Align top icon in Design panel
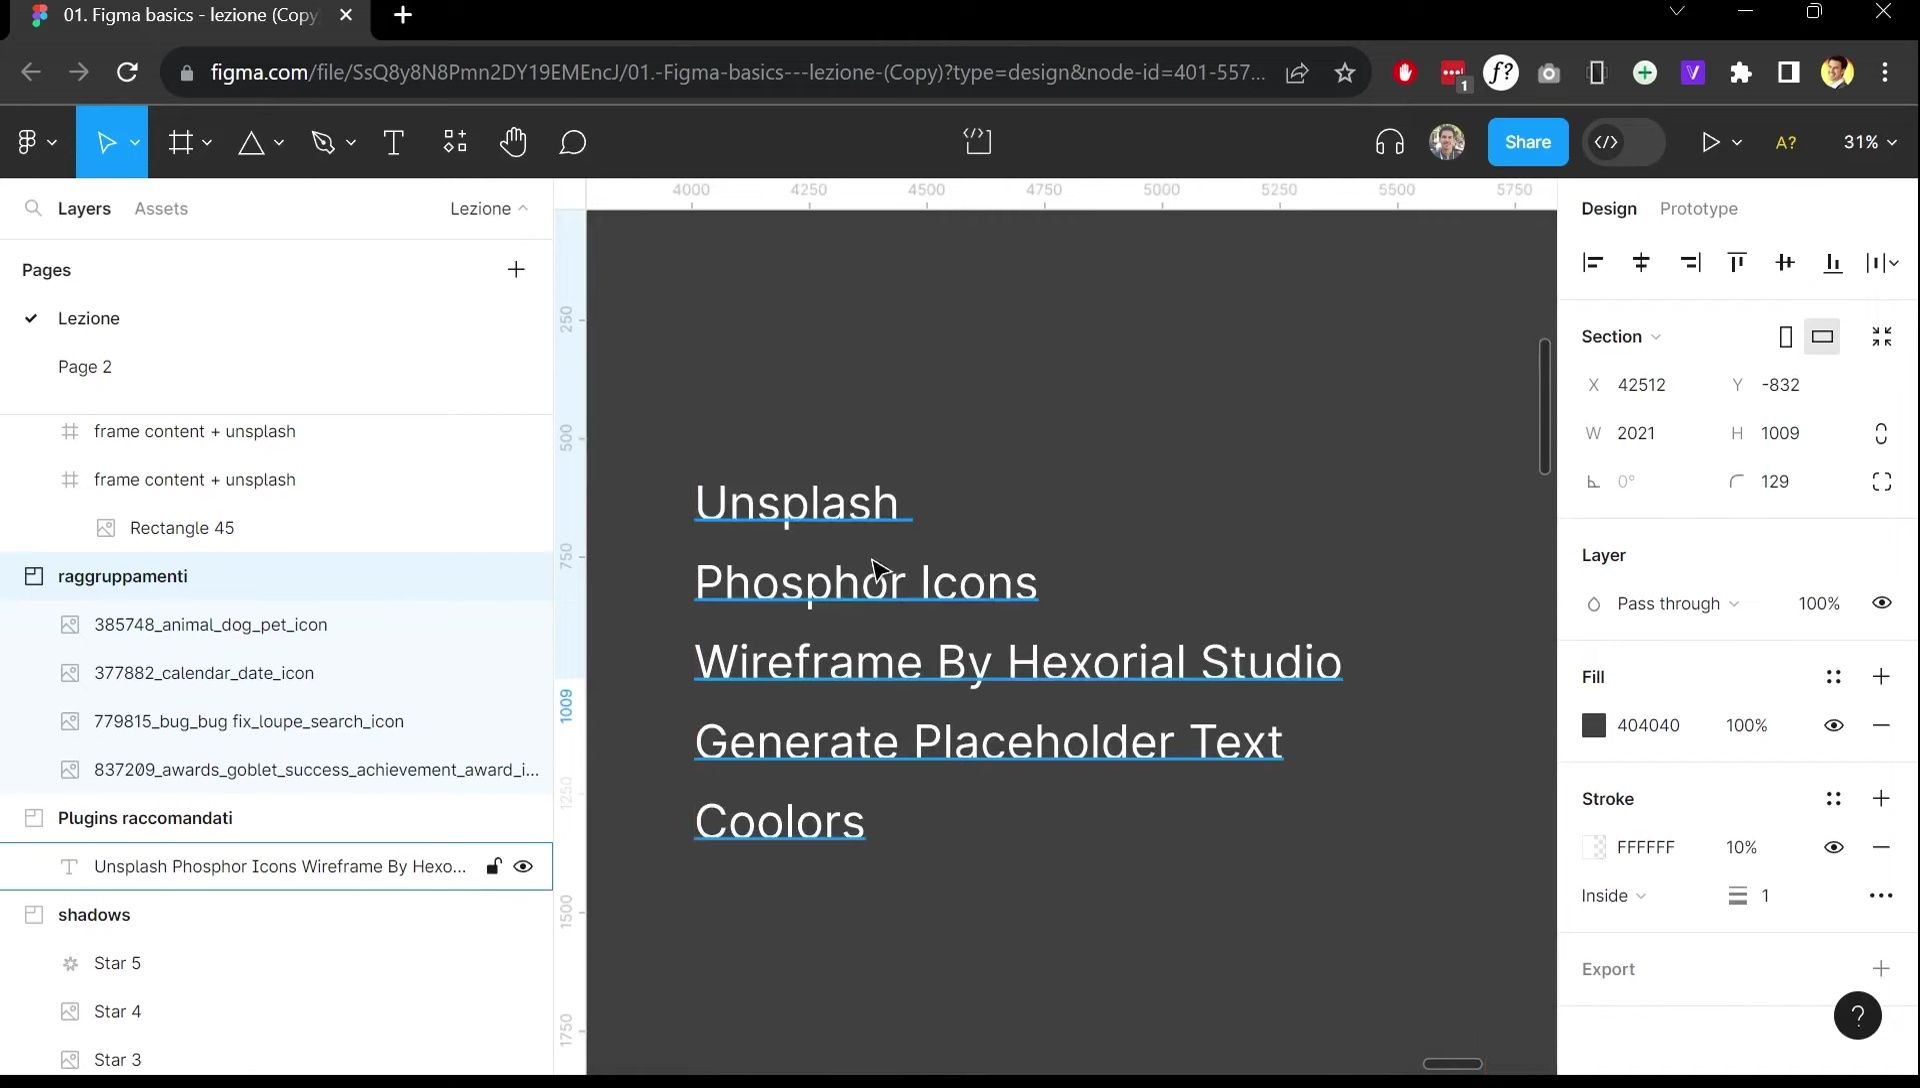The width and height of the screenshot is (1920, 1088). click(x=1737, y=262)
